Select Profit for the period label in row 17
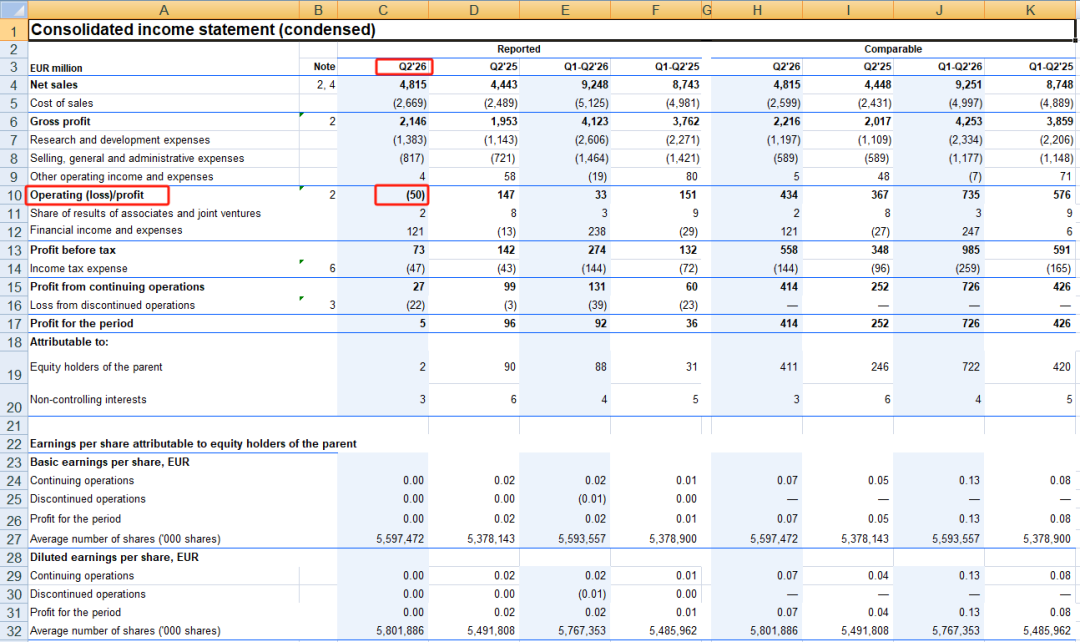Viewport: 1080px width, 642px height. tap(81, 324)
